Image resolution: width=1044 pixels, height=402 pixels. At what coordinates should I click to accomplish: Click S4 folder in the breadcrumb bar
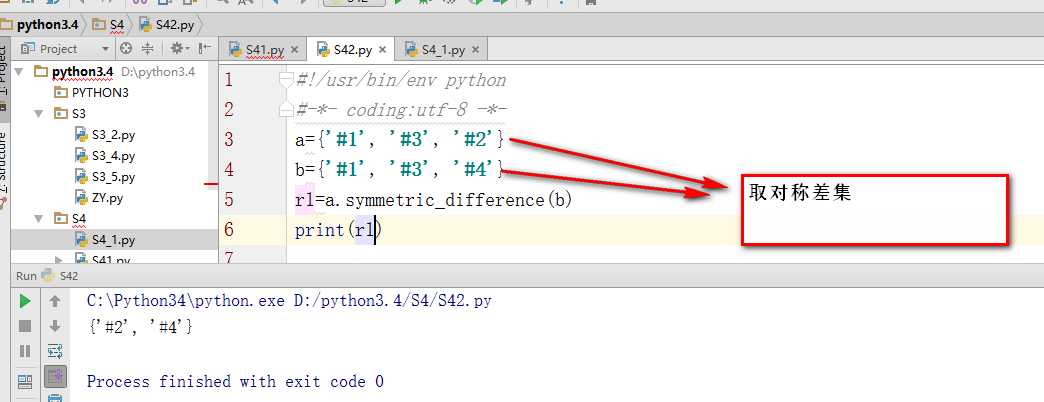[x=109, y=25]
